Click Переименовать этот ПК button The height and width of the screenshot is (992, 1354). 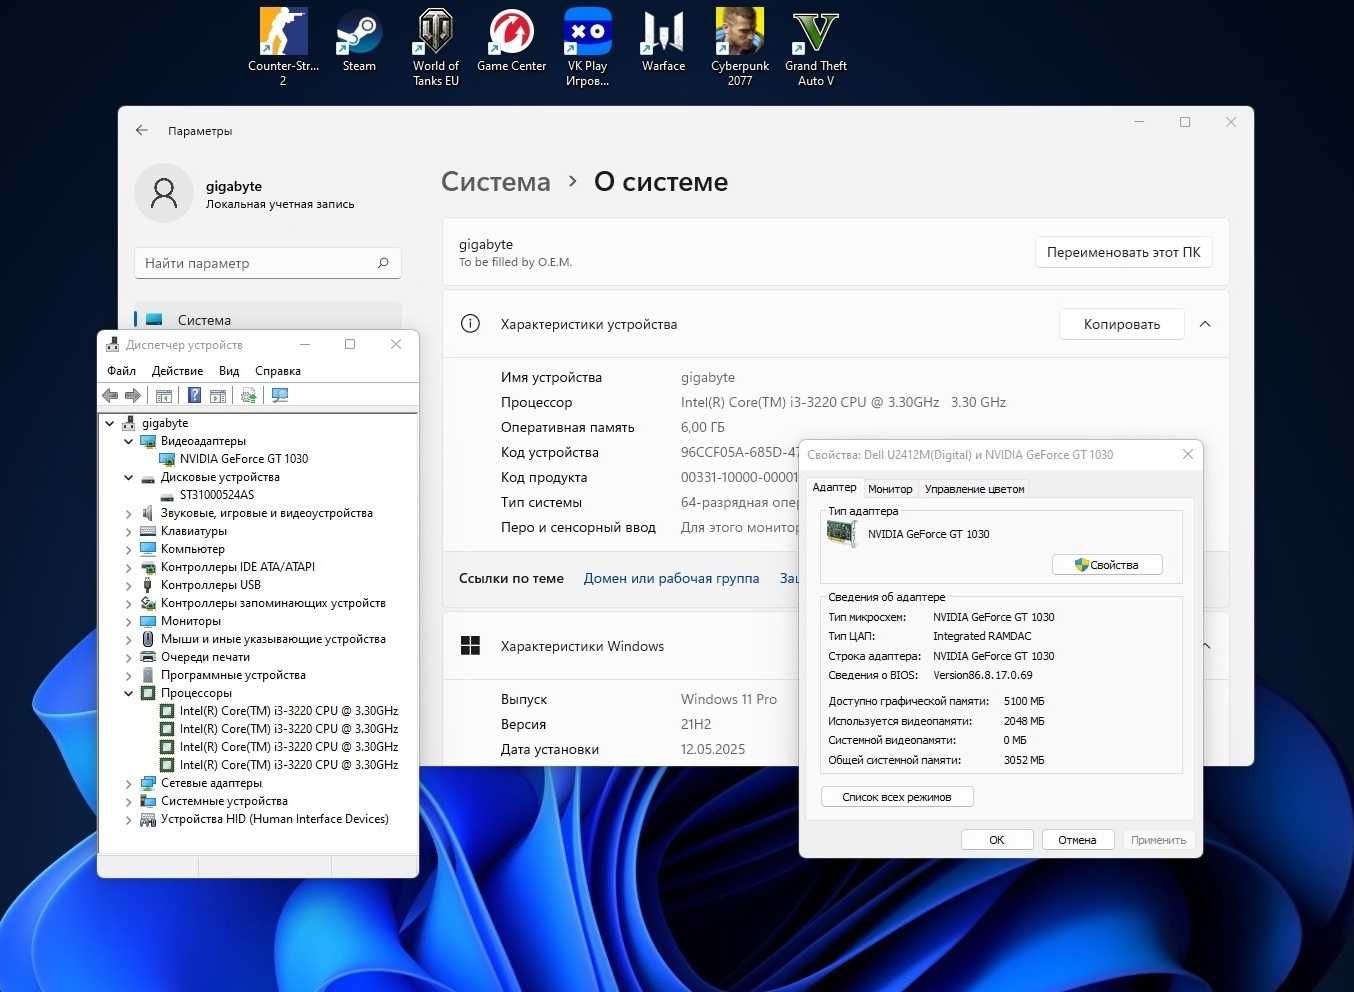(1124, 252)
